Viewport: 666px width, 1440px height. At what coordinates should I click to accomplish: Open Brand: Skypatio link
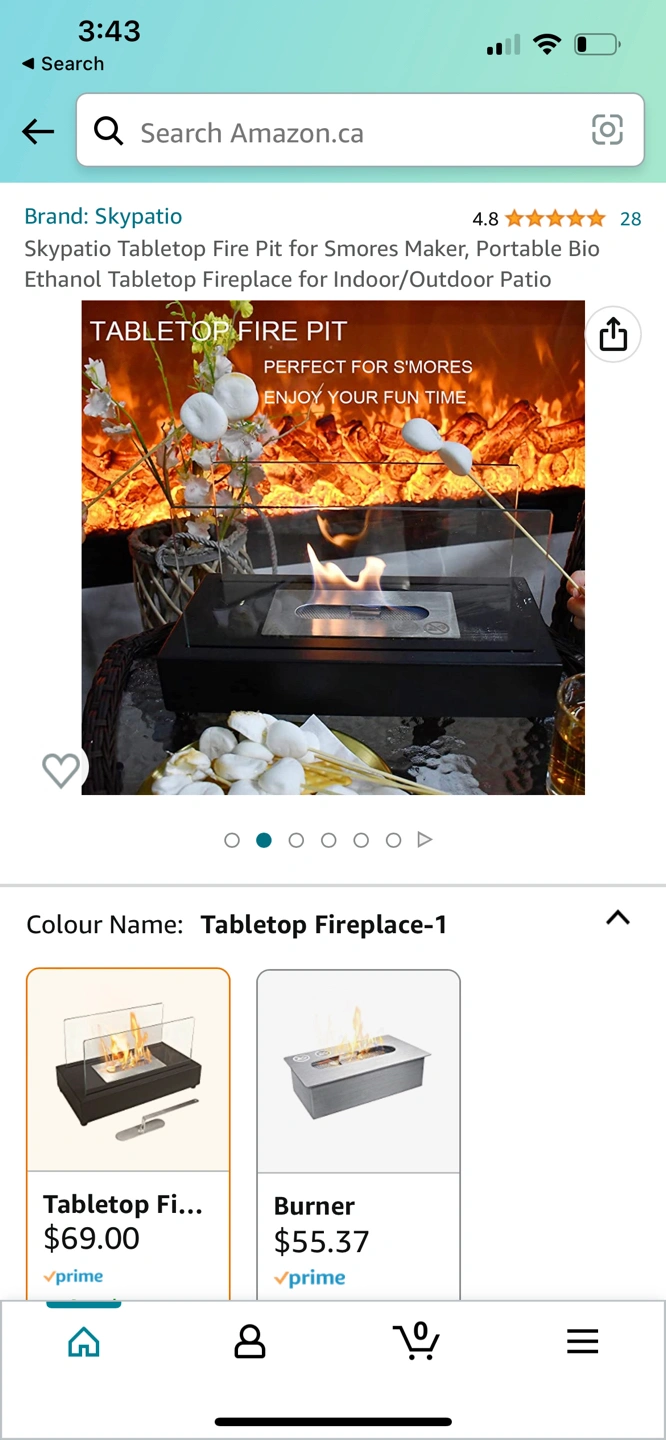[103, 216]
